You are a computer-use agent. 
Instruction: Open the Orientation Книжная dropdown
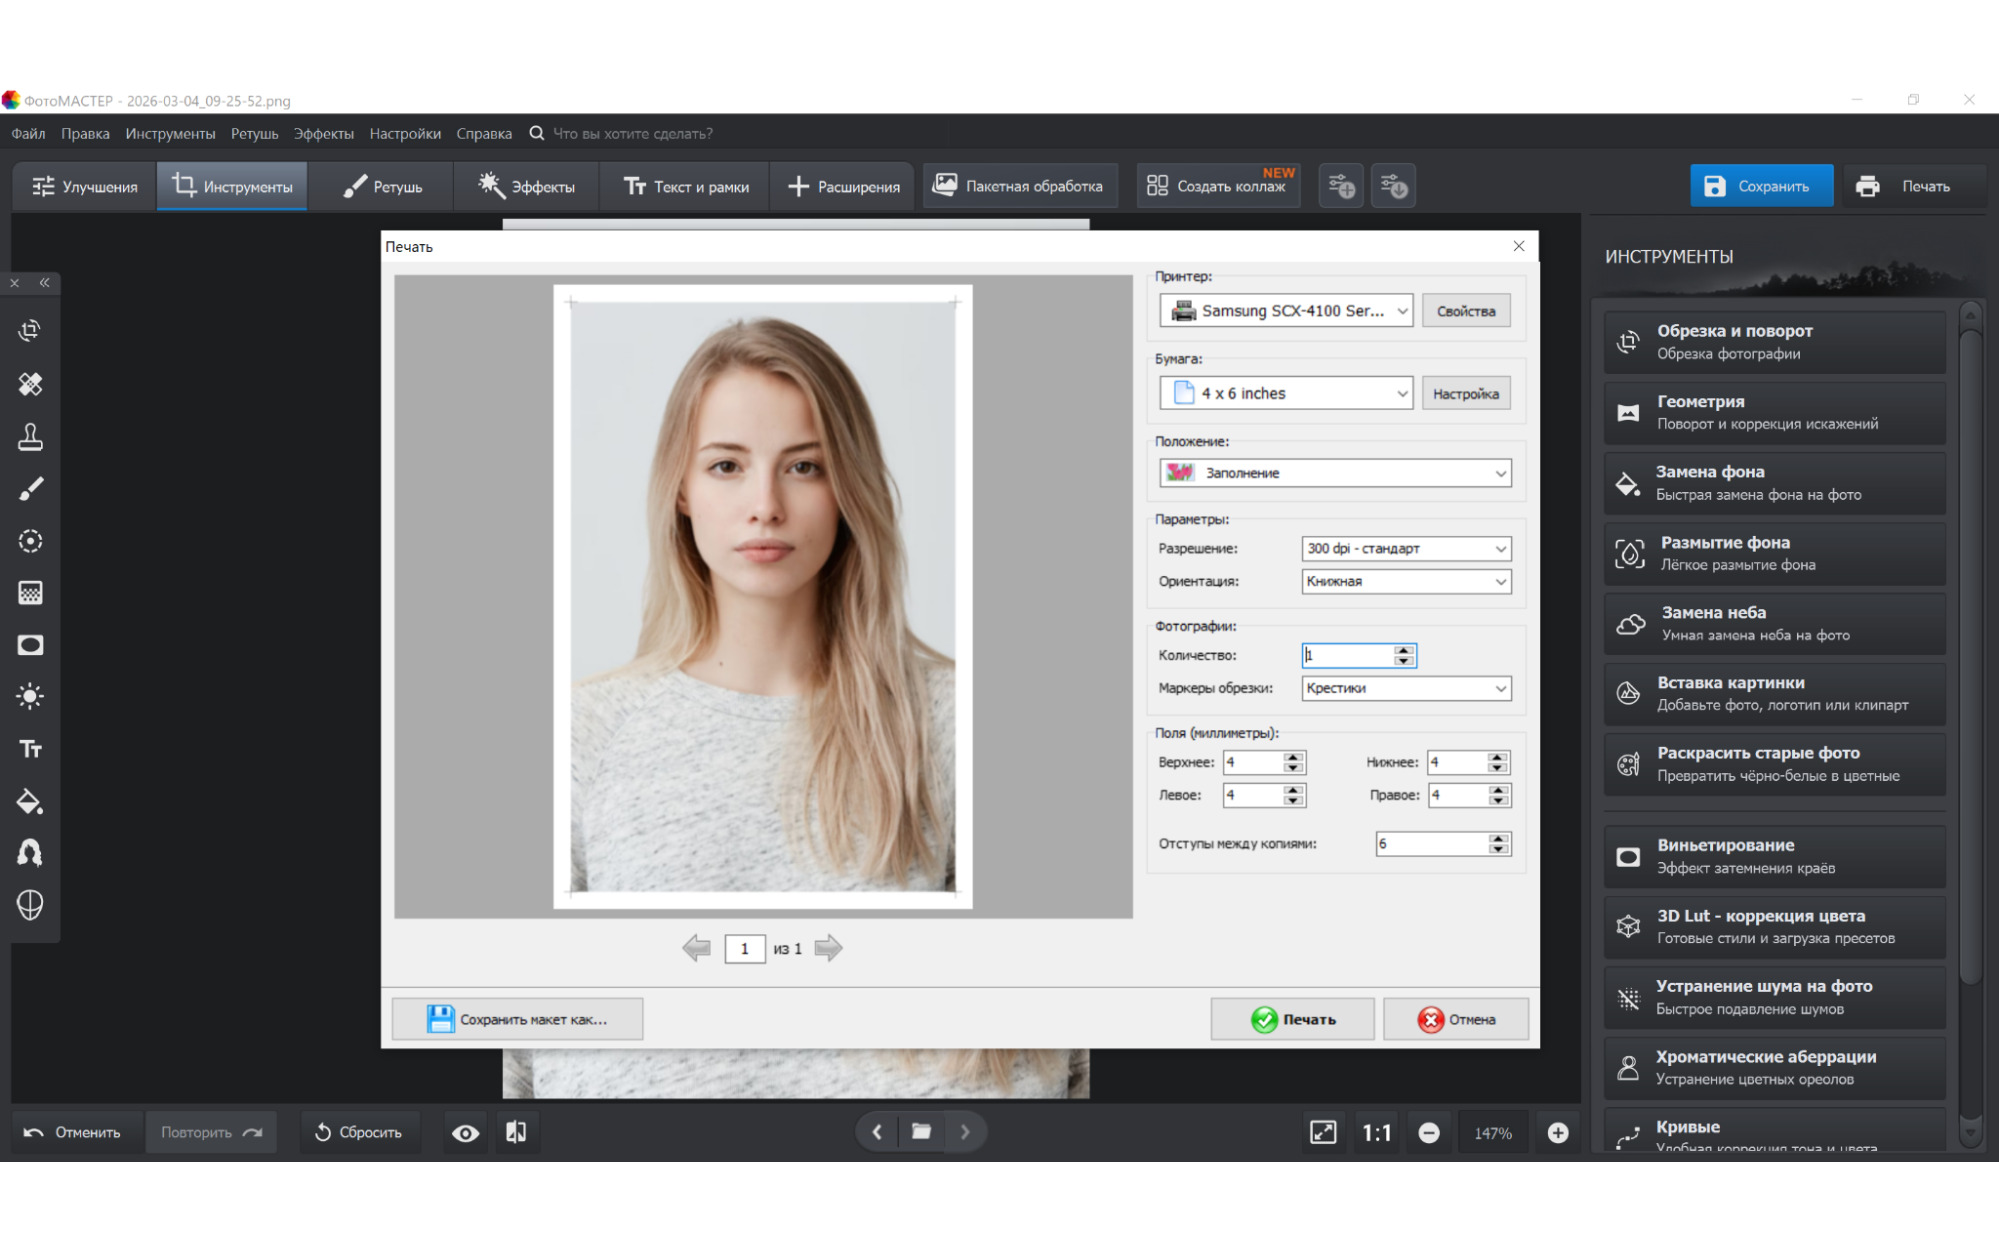[1405, 581]
